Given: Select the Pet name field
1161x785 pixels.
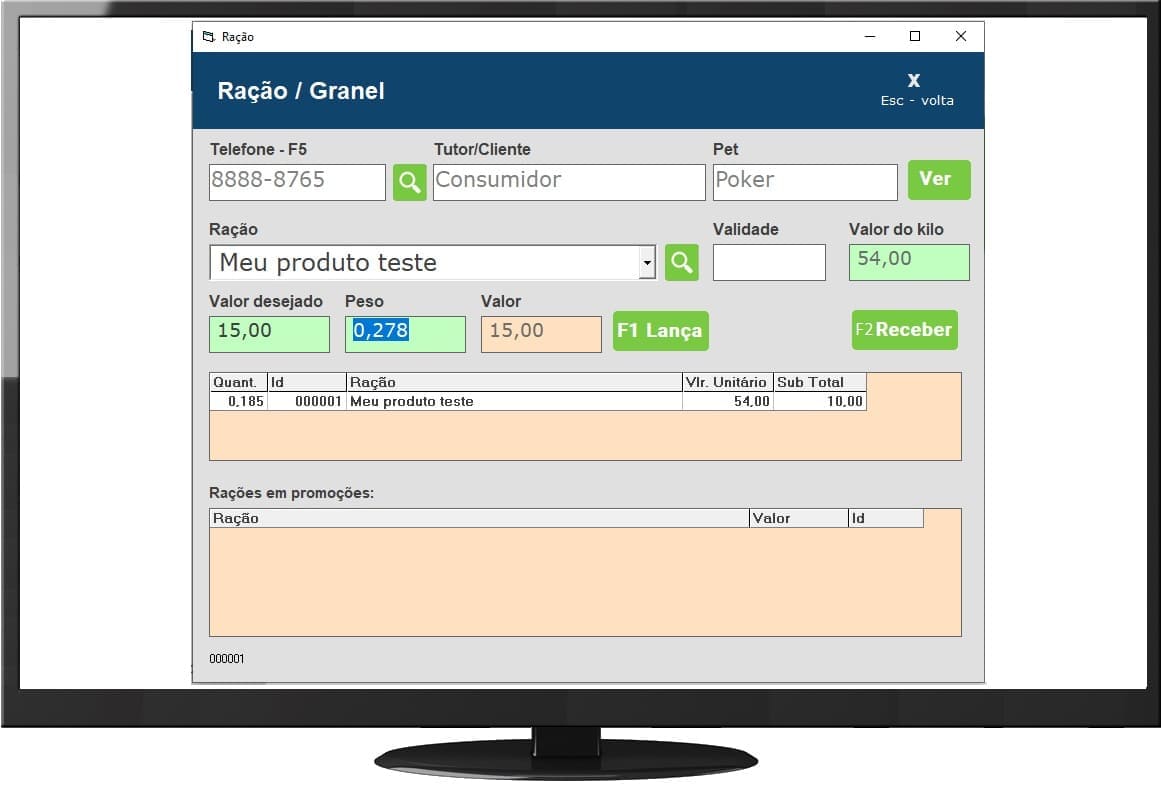Looking at the screenshot, I should [x=804, y=182].
